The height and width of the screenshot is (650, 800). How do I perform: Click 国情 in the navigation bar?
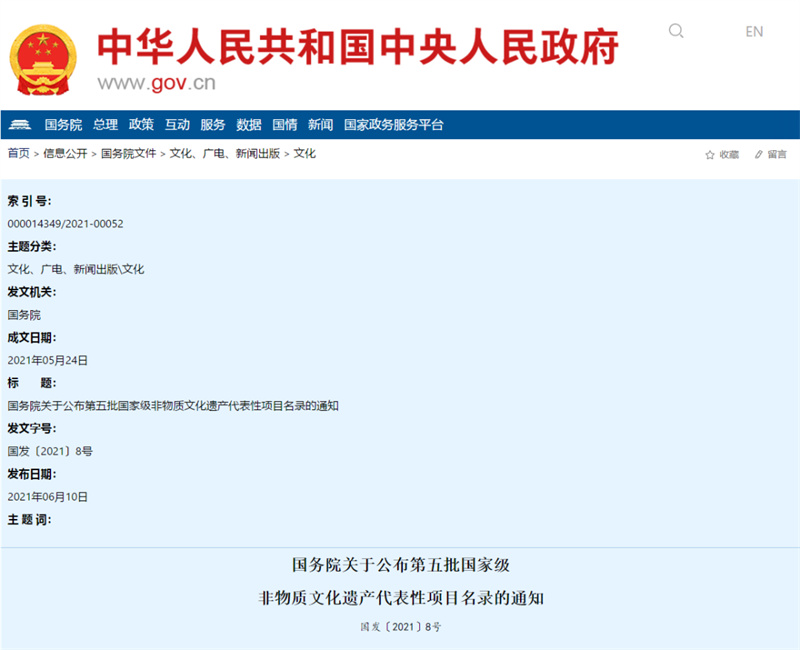285,125
